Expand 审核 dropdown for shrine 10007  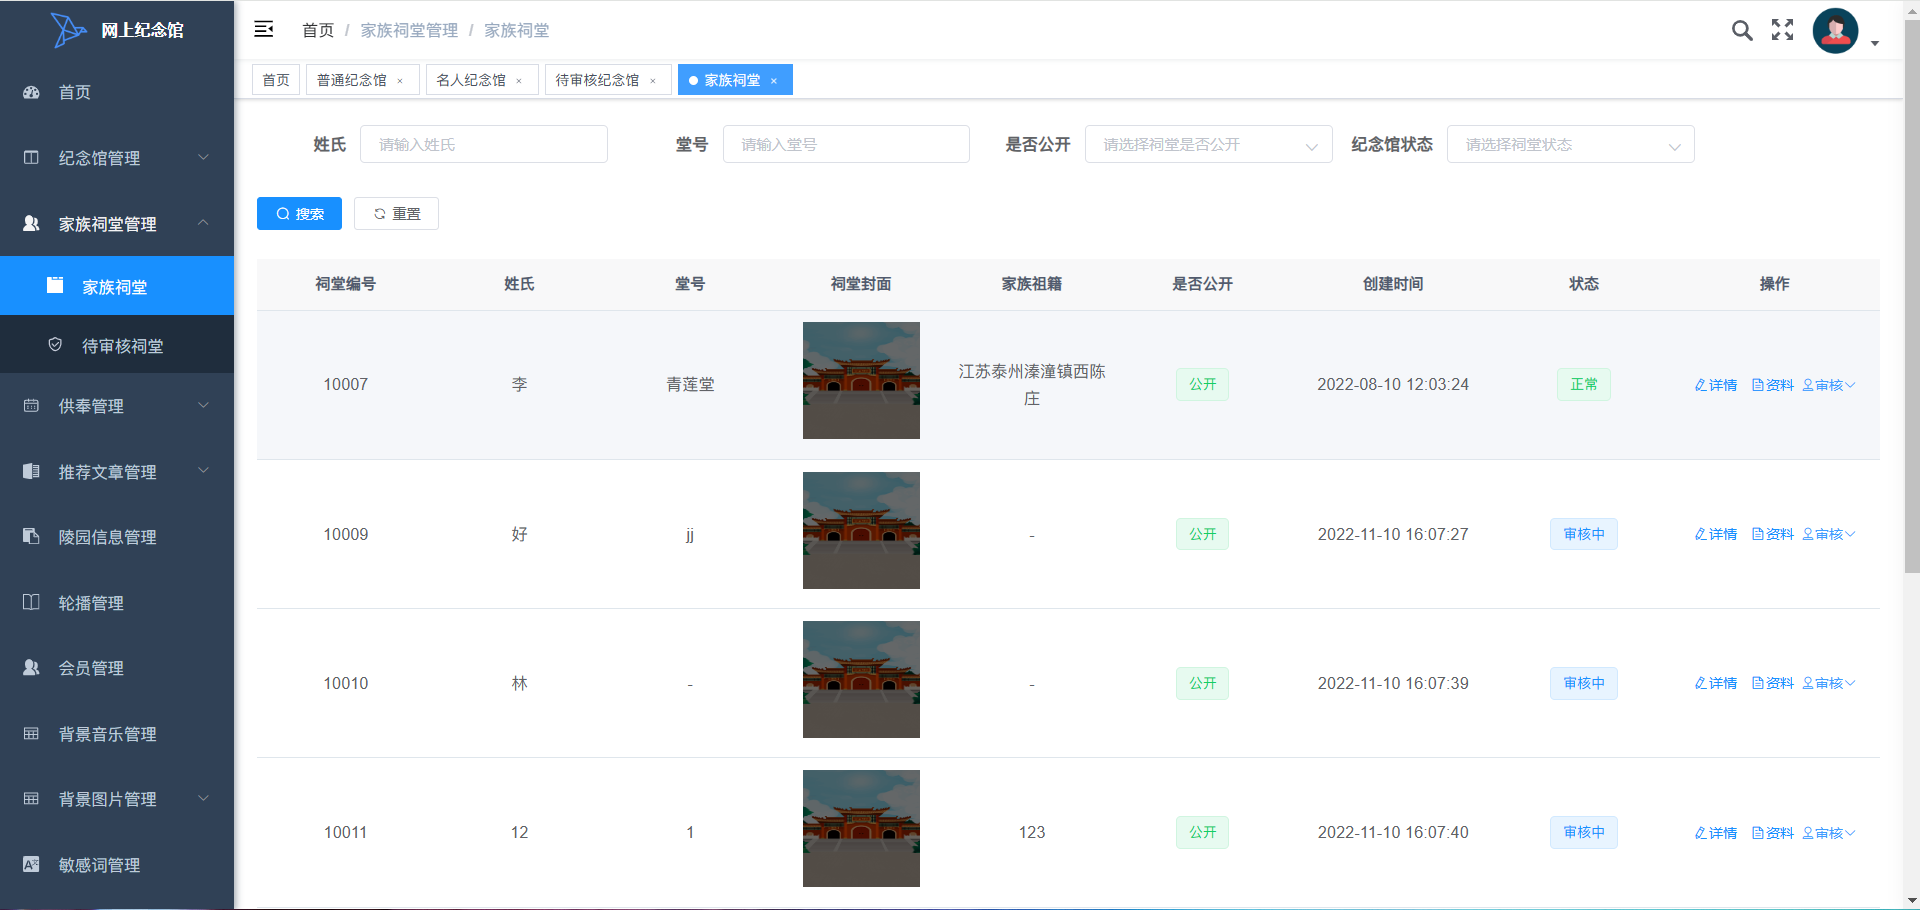(1829, 385)
